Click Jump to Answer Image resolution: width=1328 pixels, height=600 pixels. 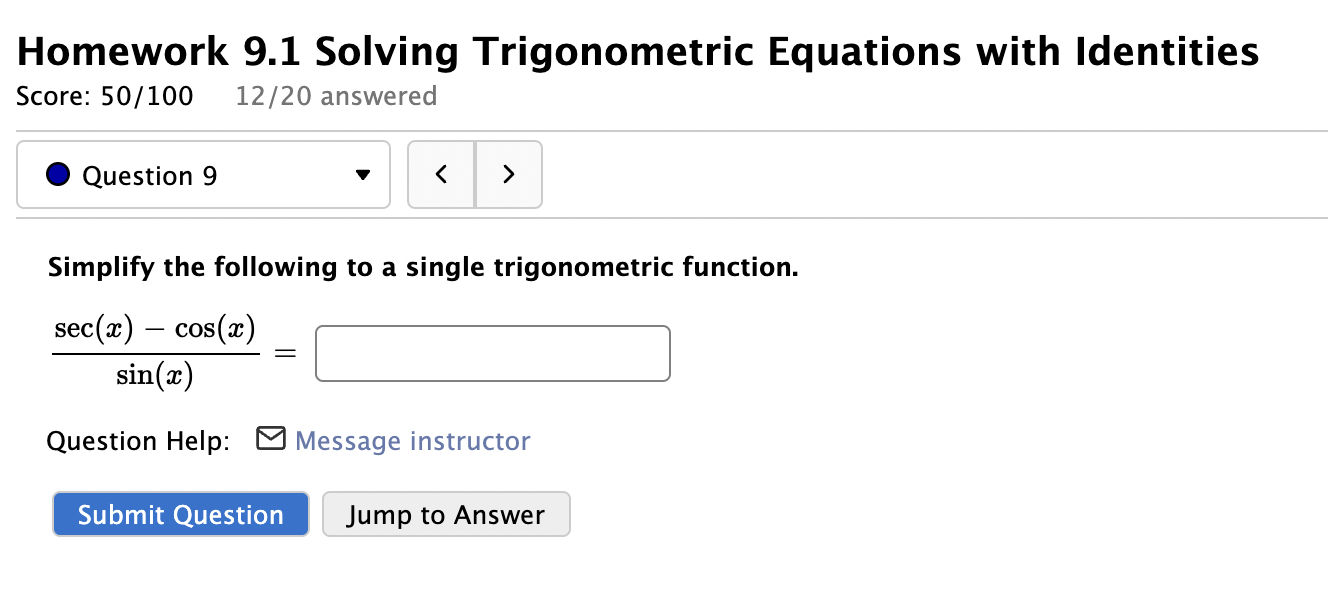pyautogui.click(x=446, y=514)
